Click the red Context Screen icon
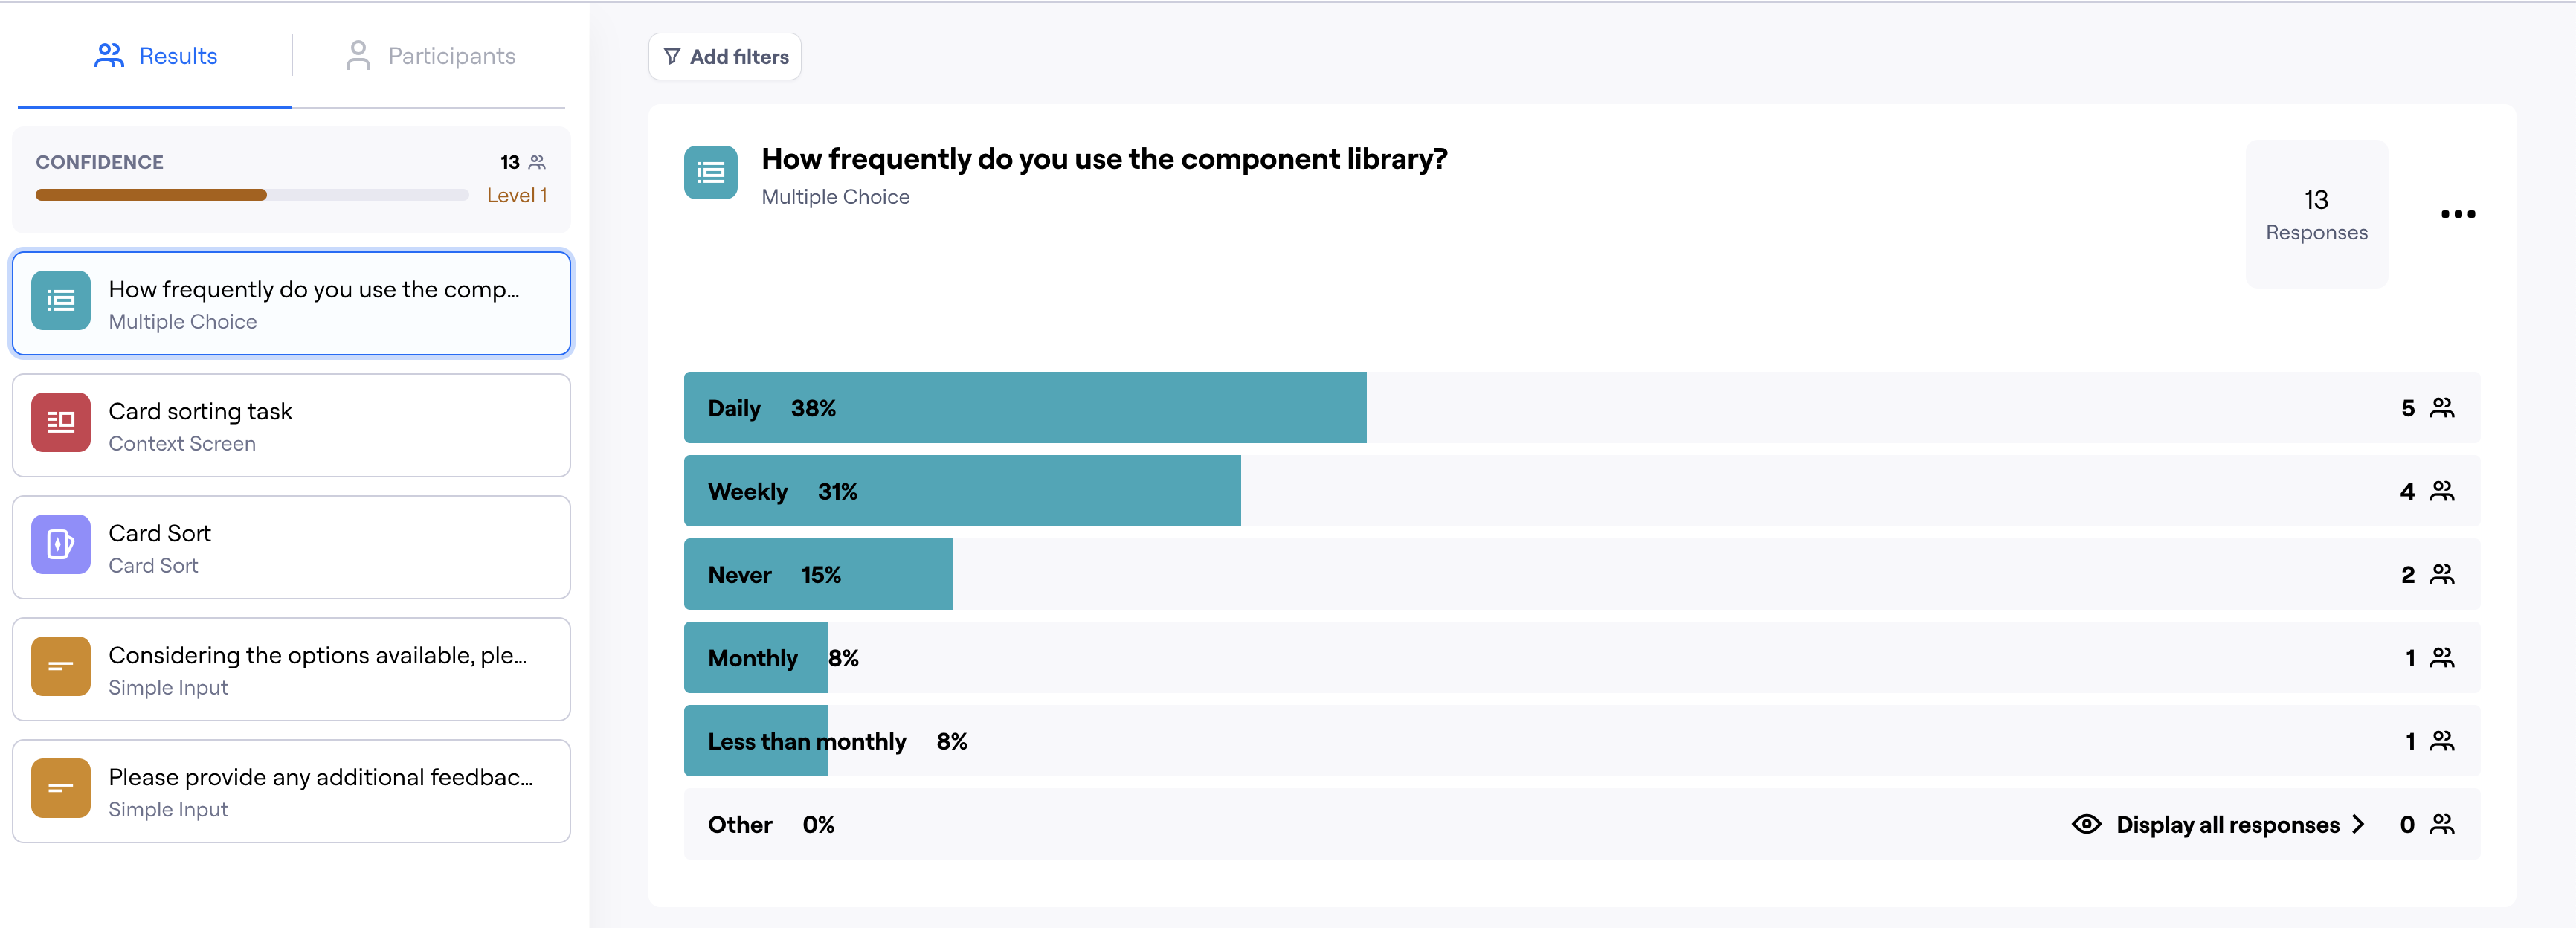 (61, 422)
